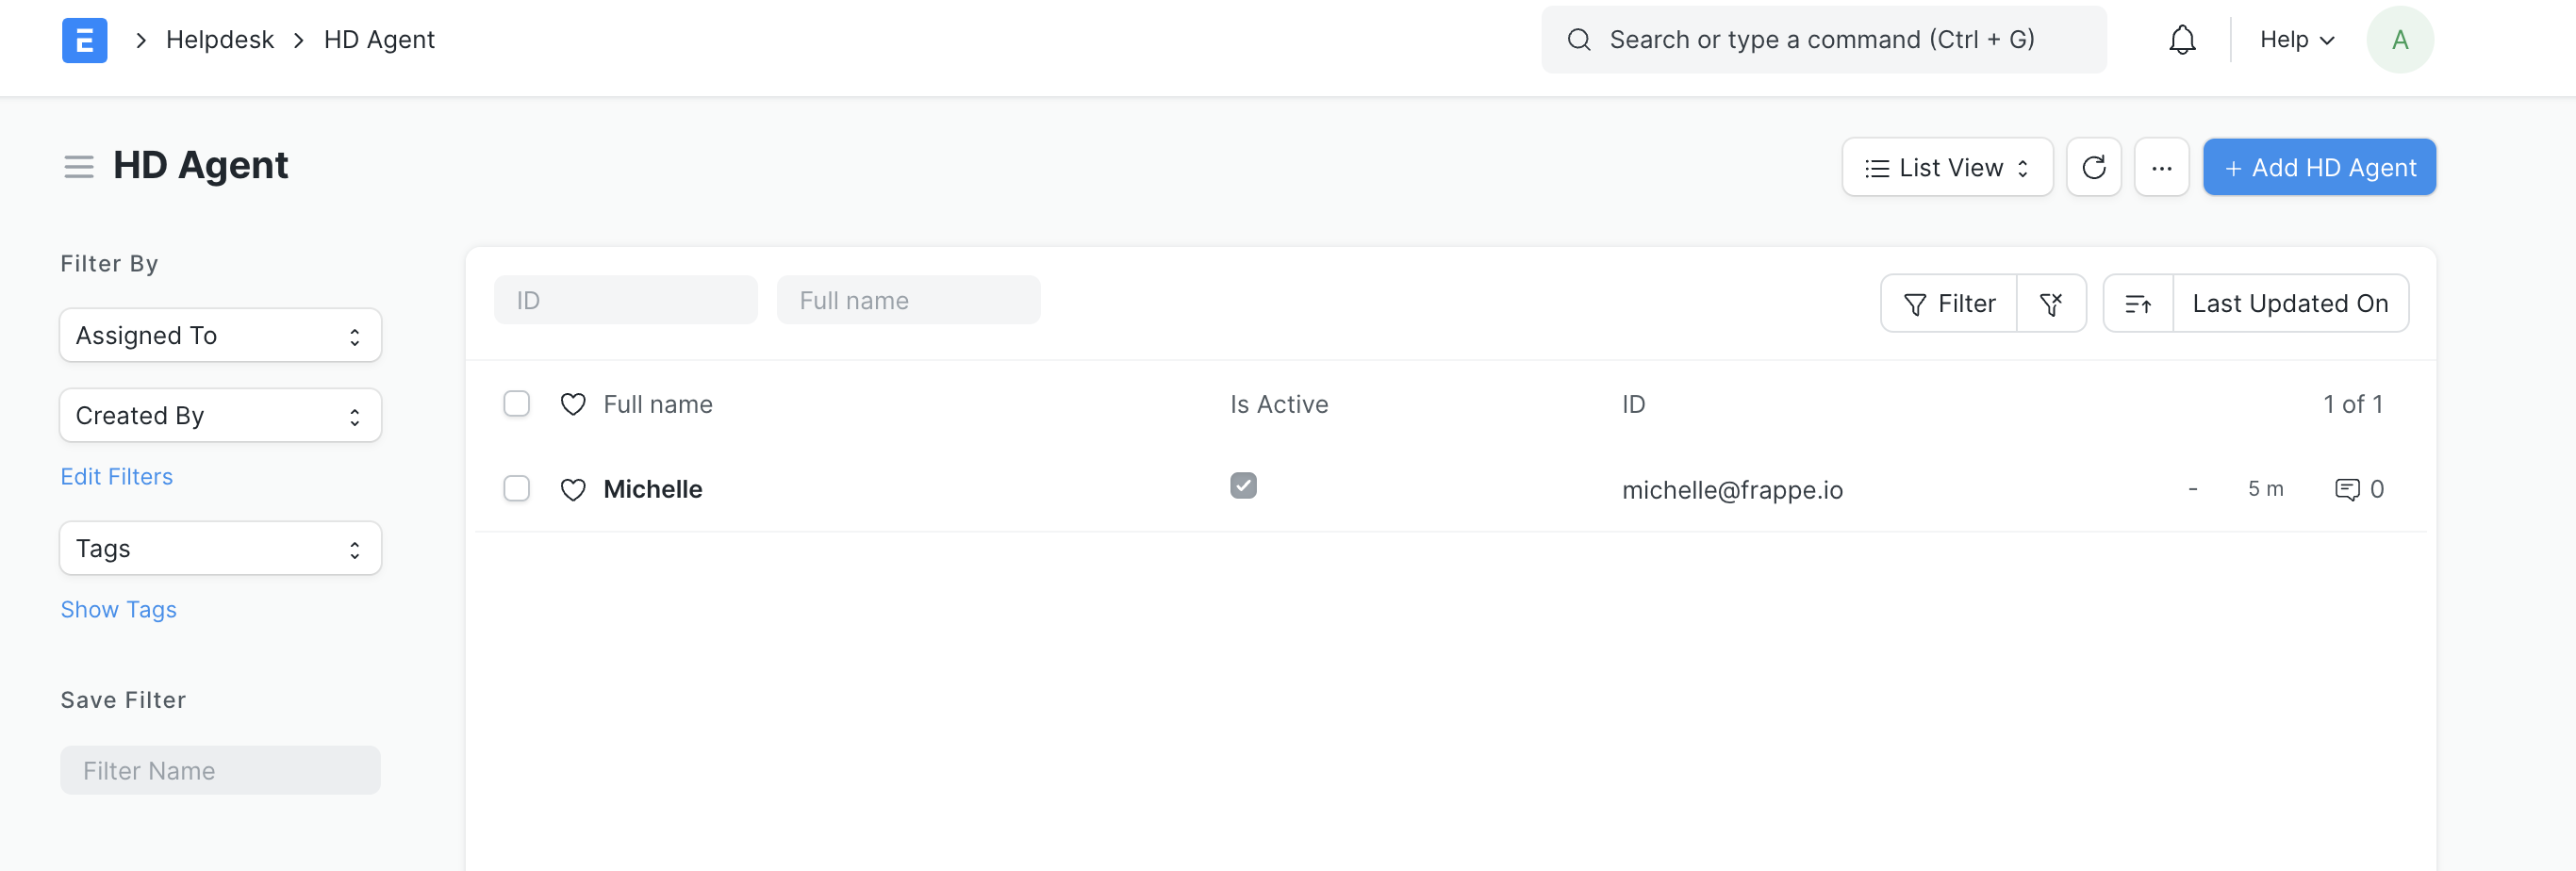This screenshot has width=2576, height=871.
Task: Favorite Michelle using the heart icon
Action: (x=573, y=489)
